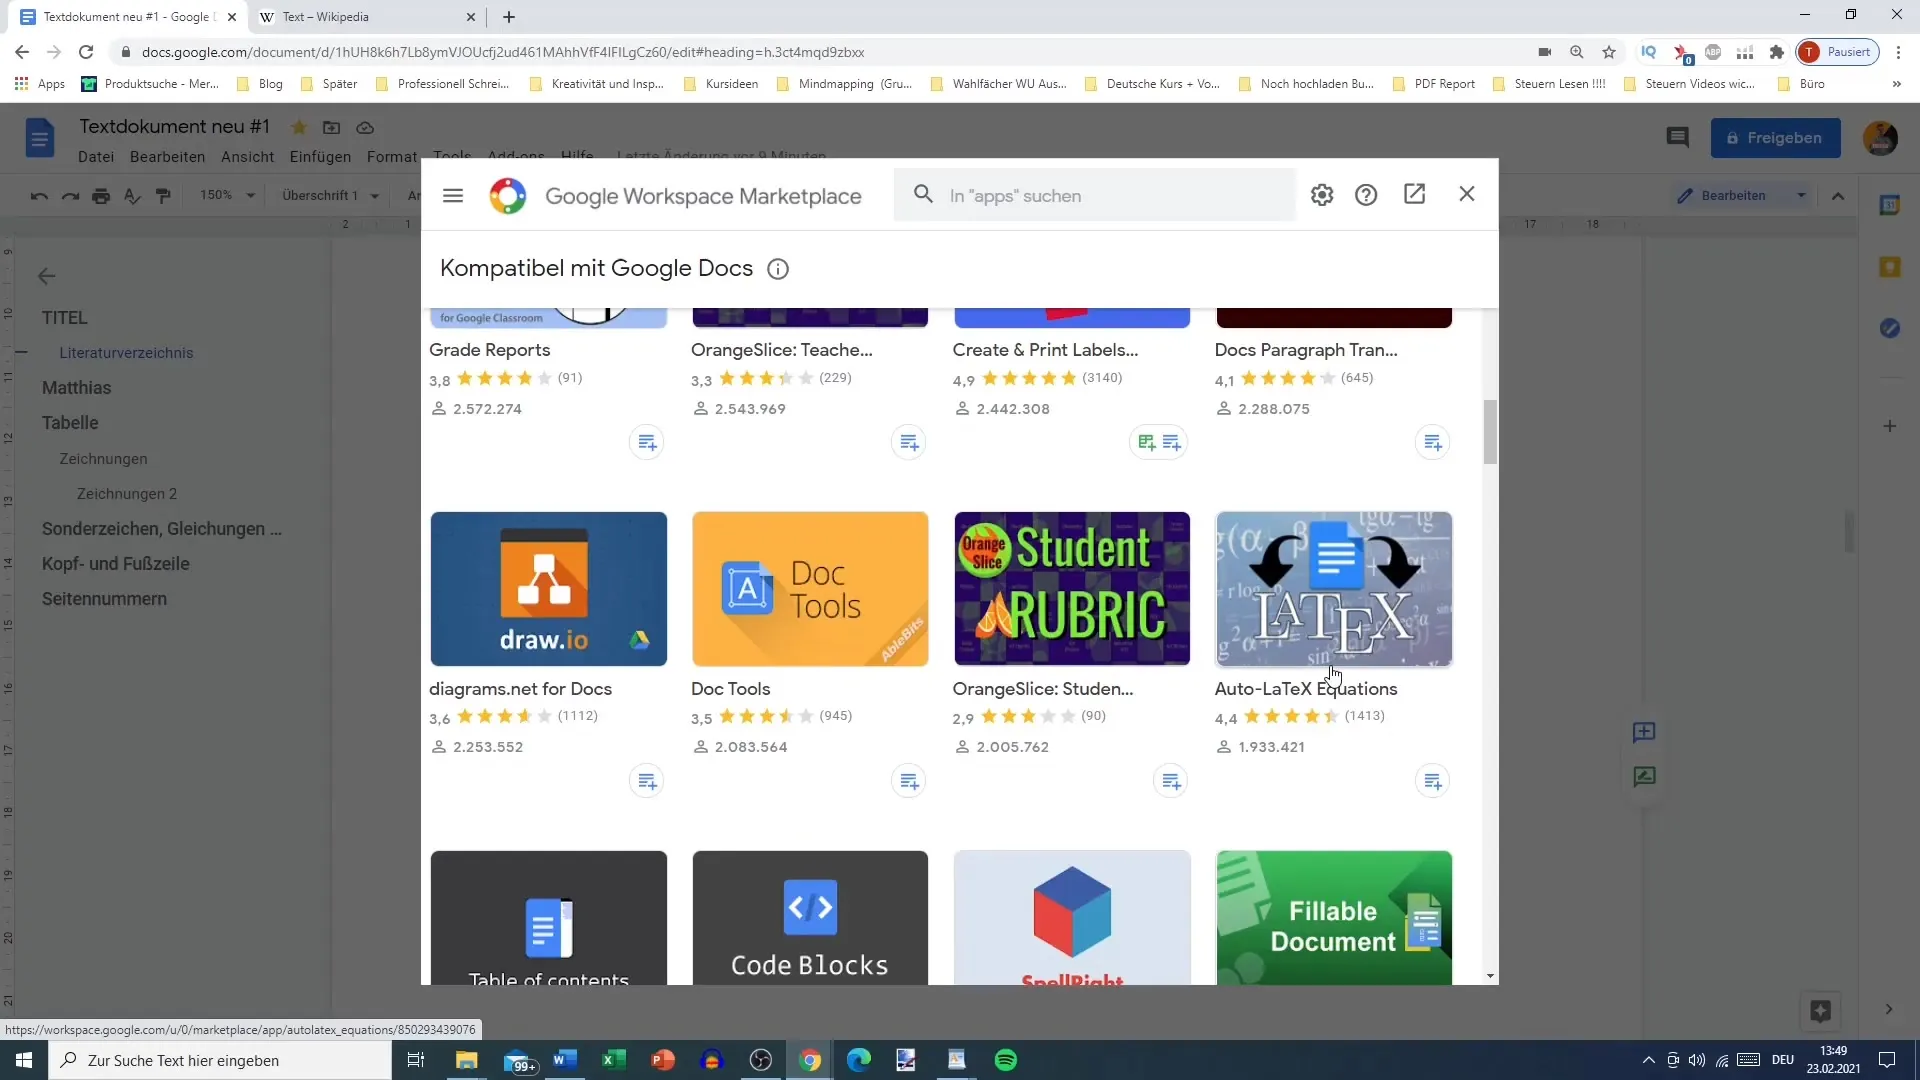
Task: Open the Grade Reports title link
Action: (x=490, y=350)
